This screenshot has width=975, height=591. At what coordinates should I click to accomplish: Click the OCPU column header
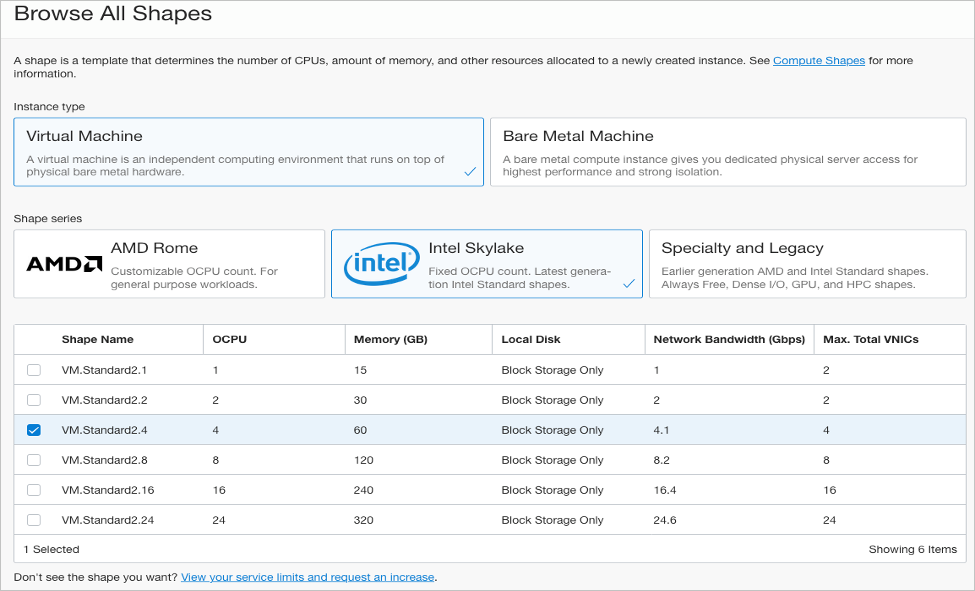coord(229,339)
